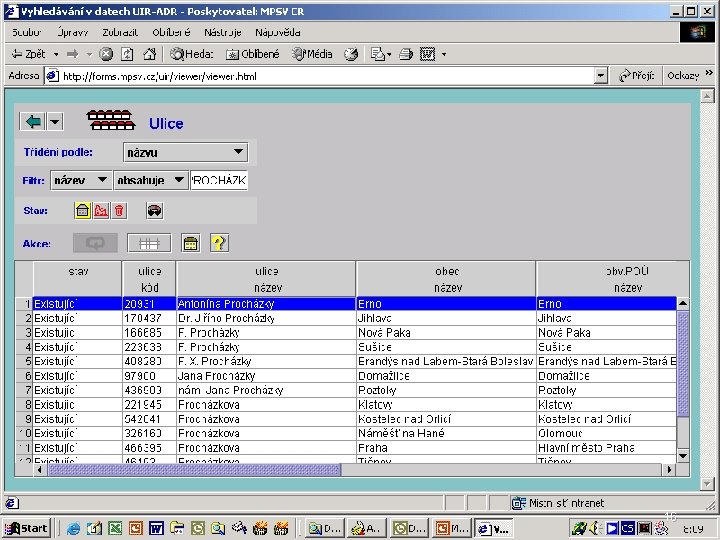Click the table grid action button

pos(149,243)
